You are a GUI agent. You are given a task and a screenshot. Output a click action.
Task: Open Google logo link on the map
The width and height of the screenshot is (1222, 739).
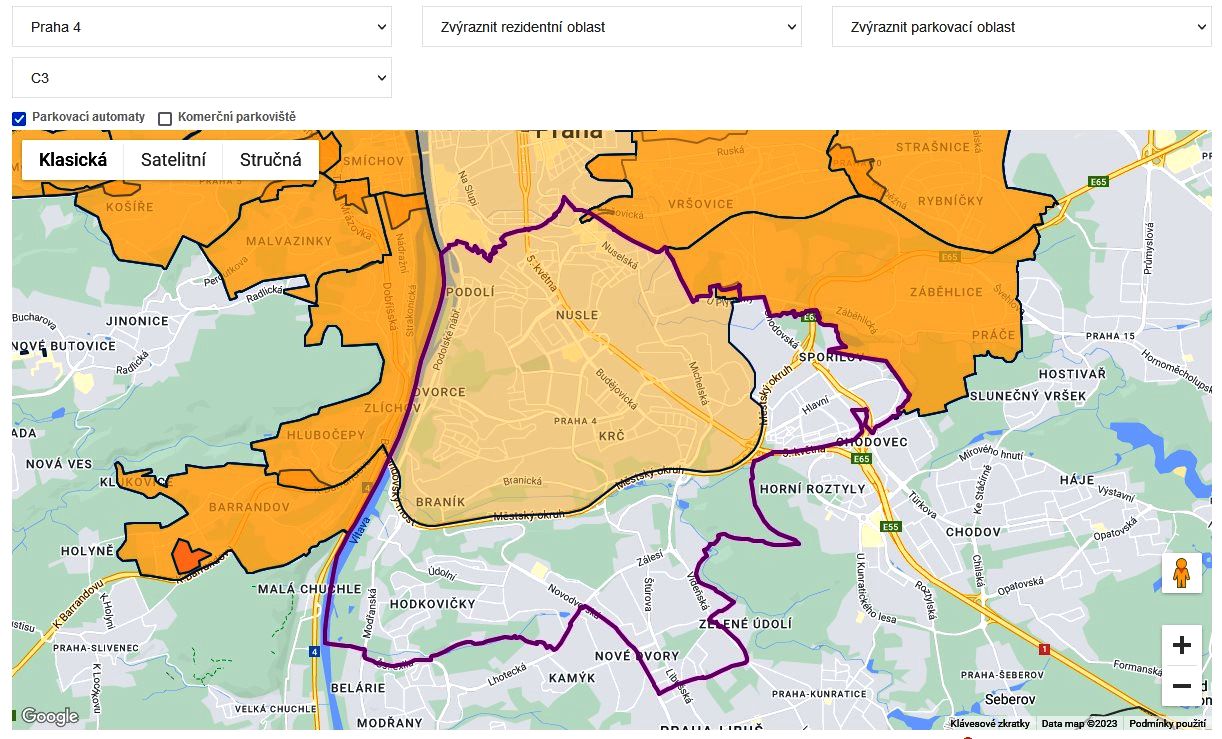coord(49,716)
